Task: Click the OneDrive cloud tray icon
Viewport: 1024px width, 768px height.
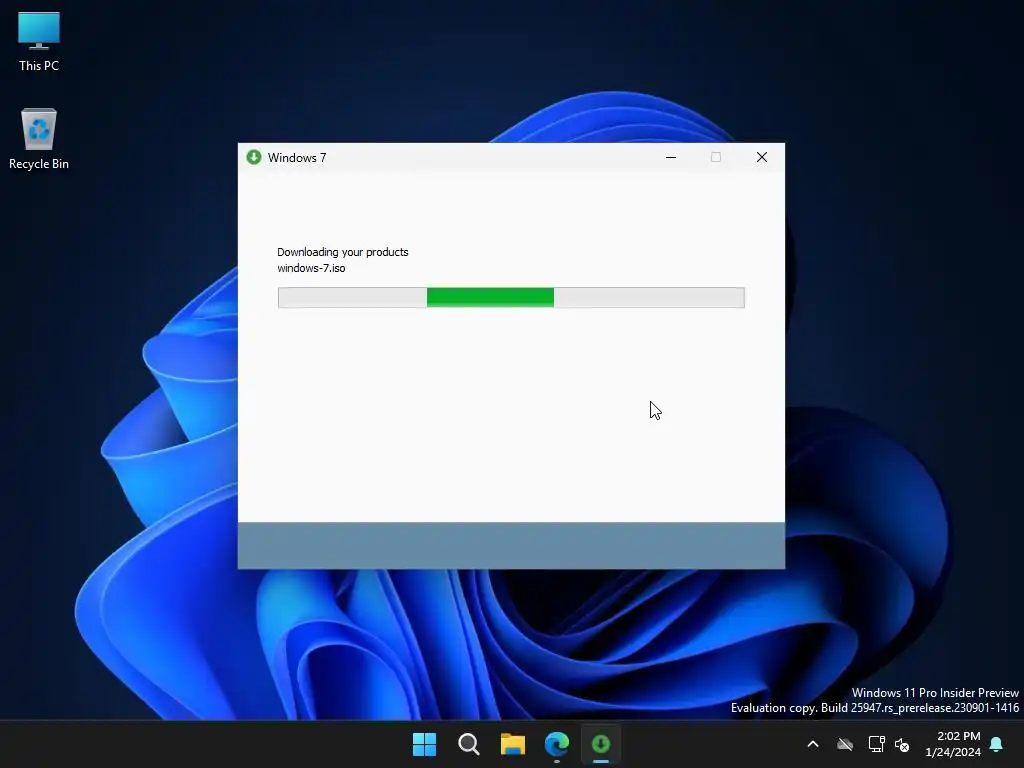Action: [x=845, y=744]
